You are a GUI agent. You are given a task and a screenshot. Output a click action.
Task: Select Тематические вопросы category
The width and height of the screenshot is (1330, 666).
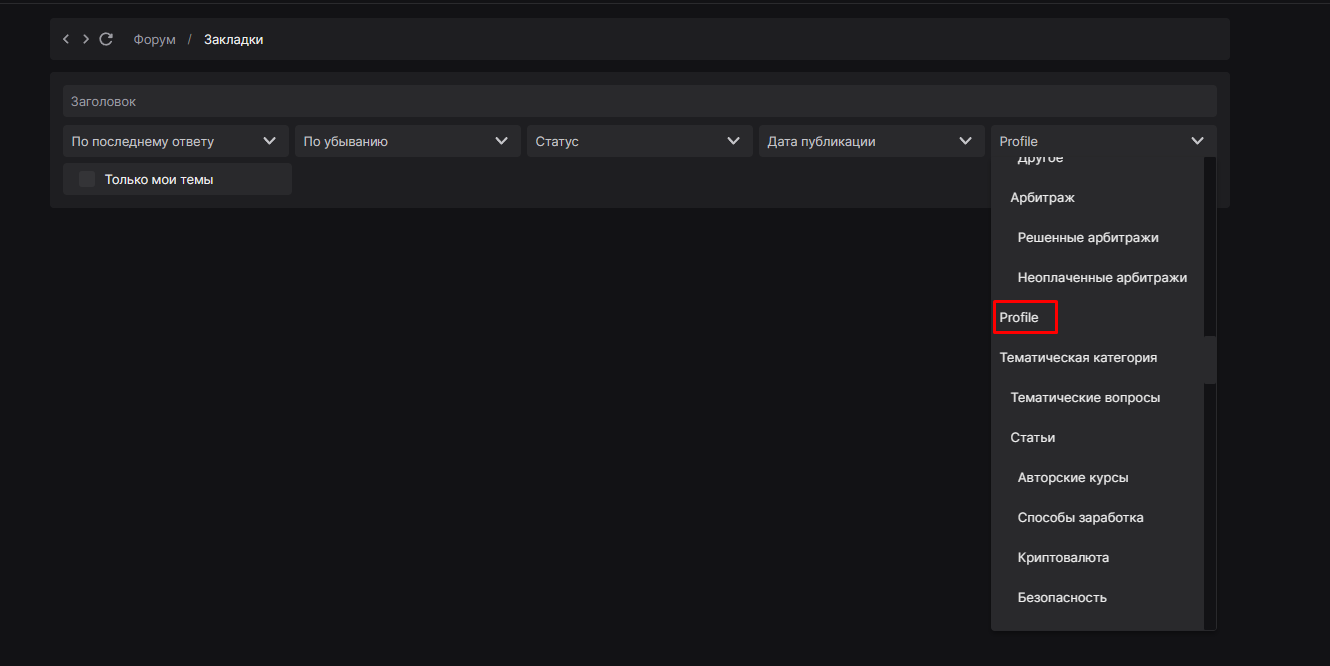point(1085,398)
